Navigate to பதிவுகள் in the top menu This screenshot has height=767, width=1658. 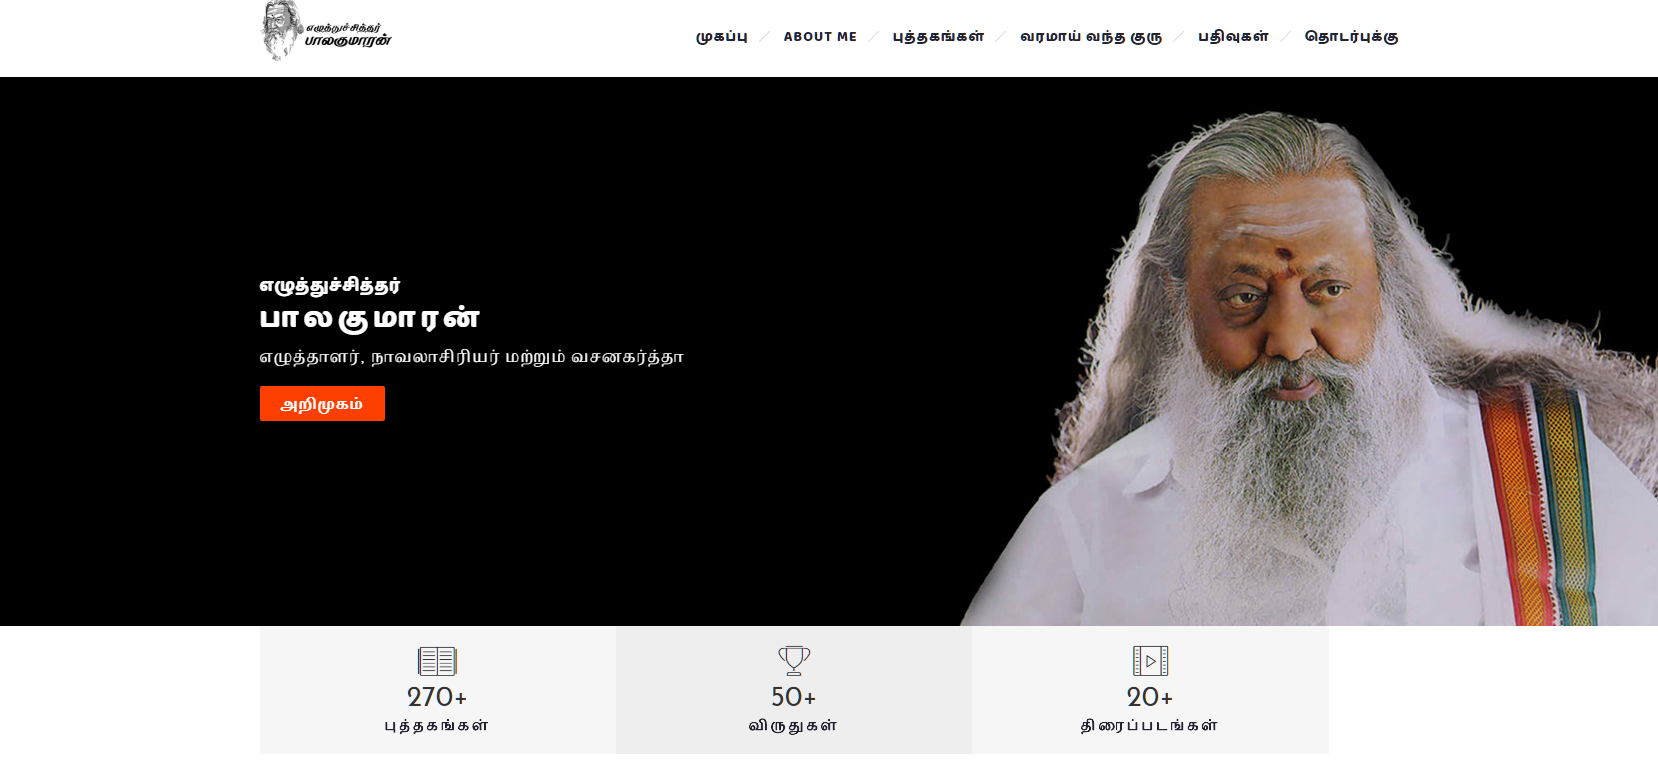[x=1233, y=37]
